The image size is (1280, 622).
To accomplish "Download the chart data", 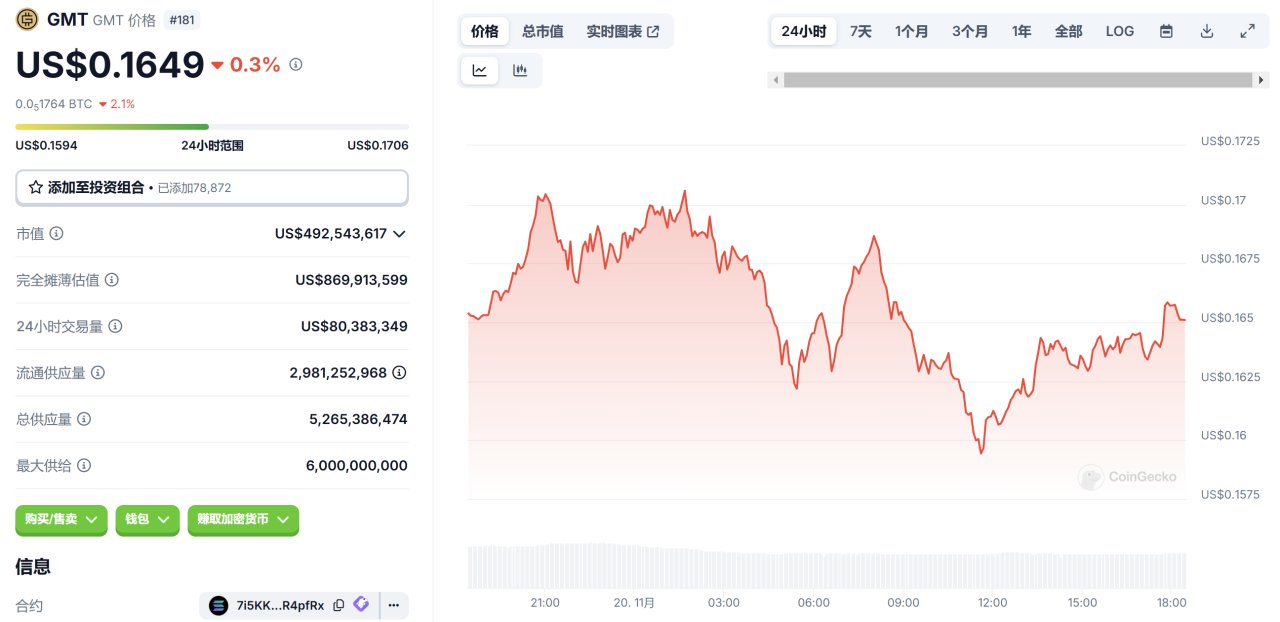I will (x=1207, y=31).
